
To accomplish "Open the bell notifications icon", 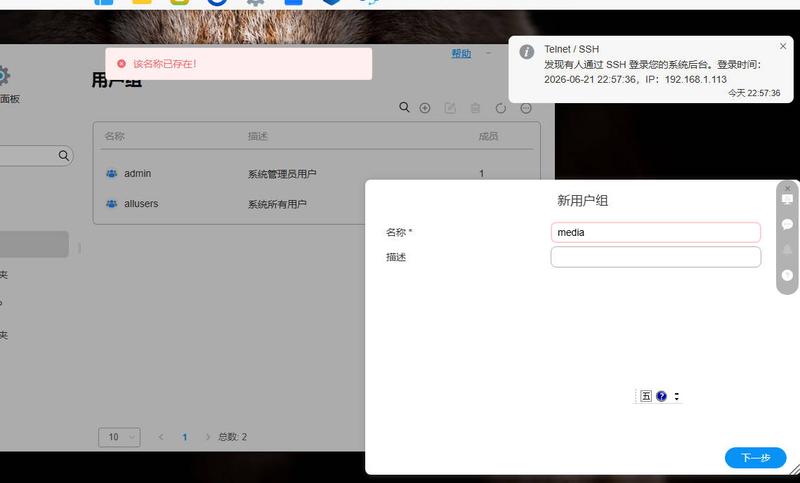I will click(787, 249).
